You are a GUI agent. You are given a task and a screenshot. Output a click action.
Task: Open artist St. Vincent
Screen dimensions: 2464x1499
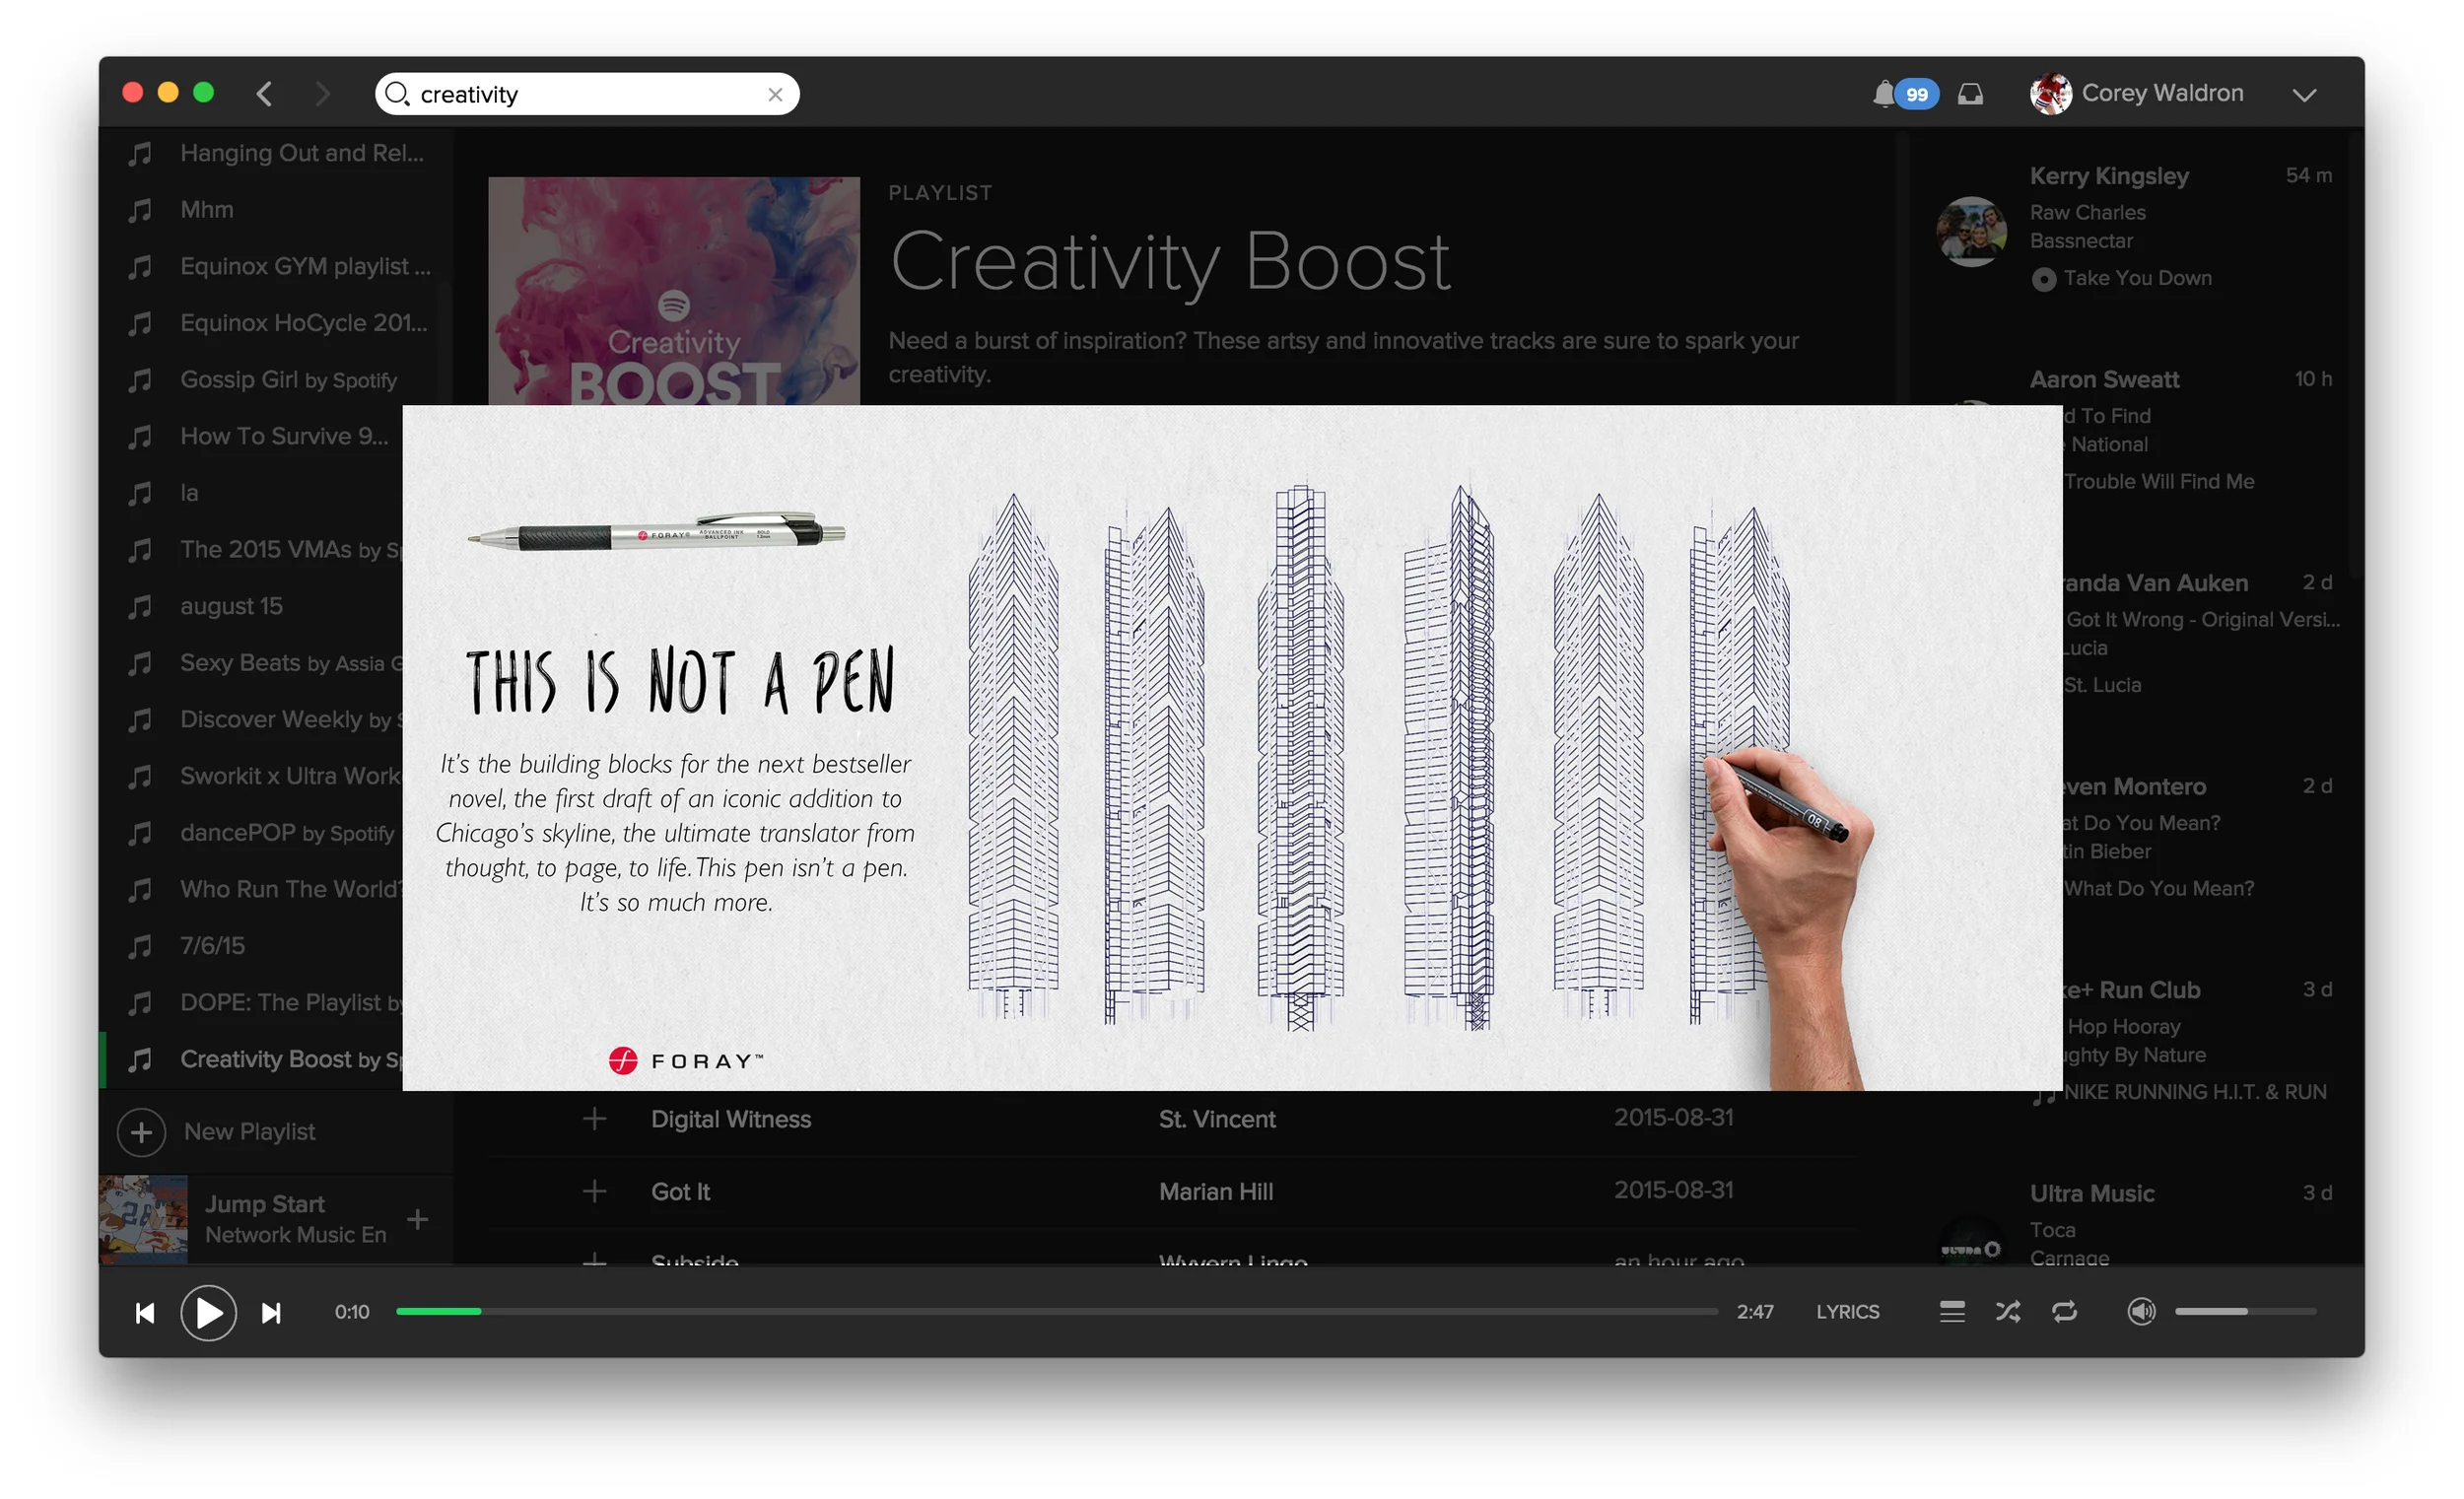pos(1217,1119)
